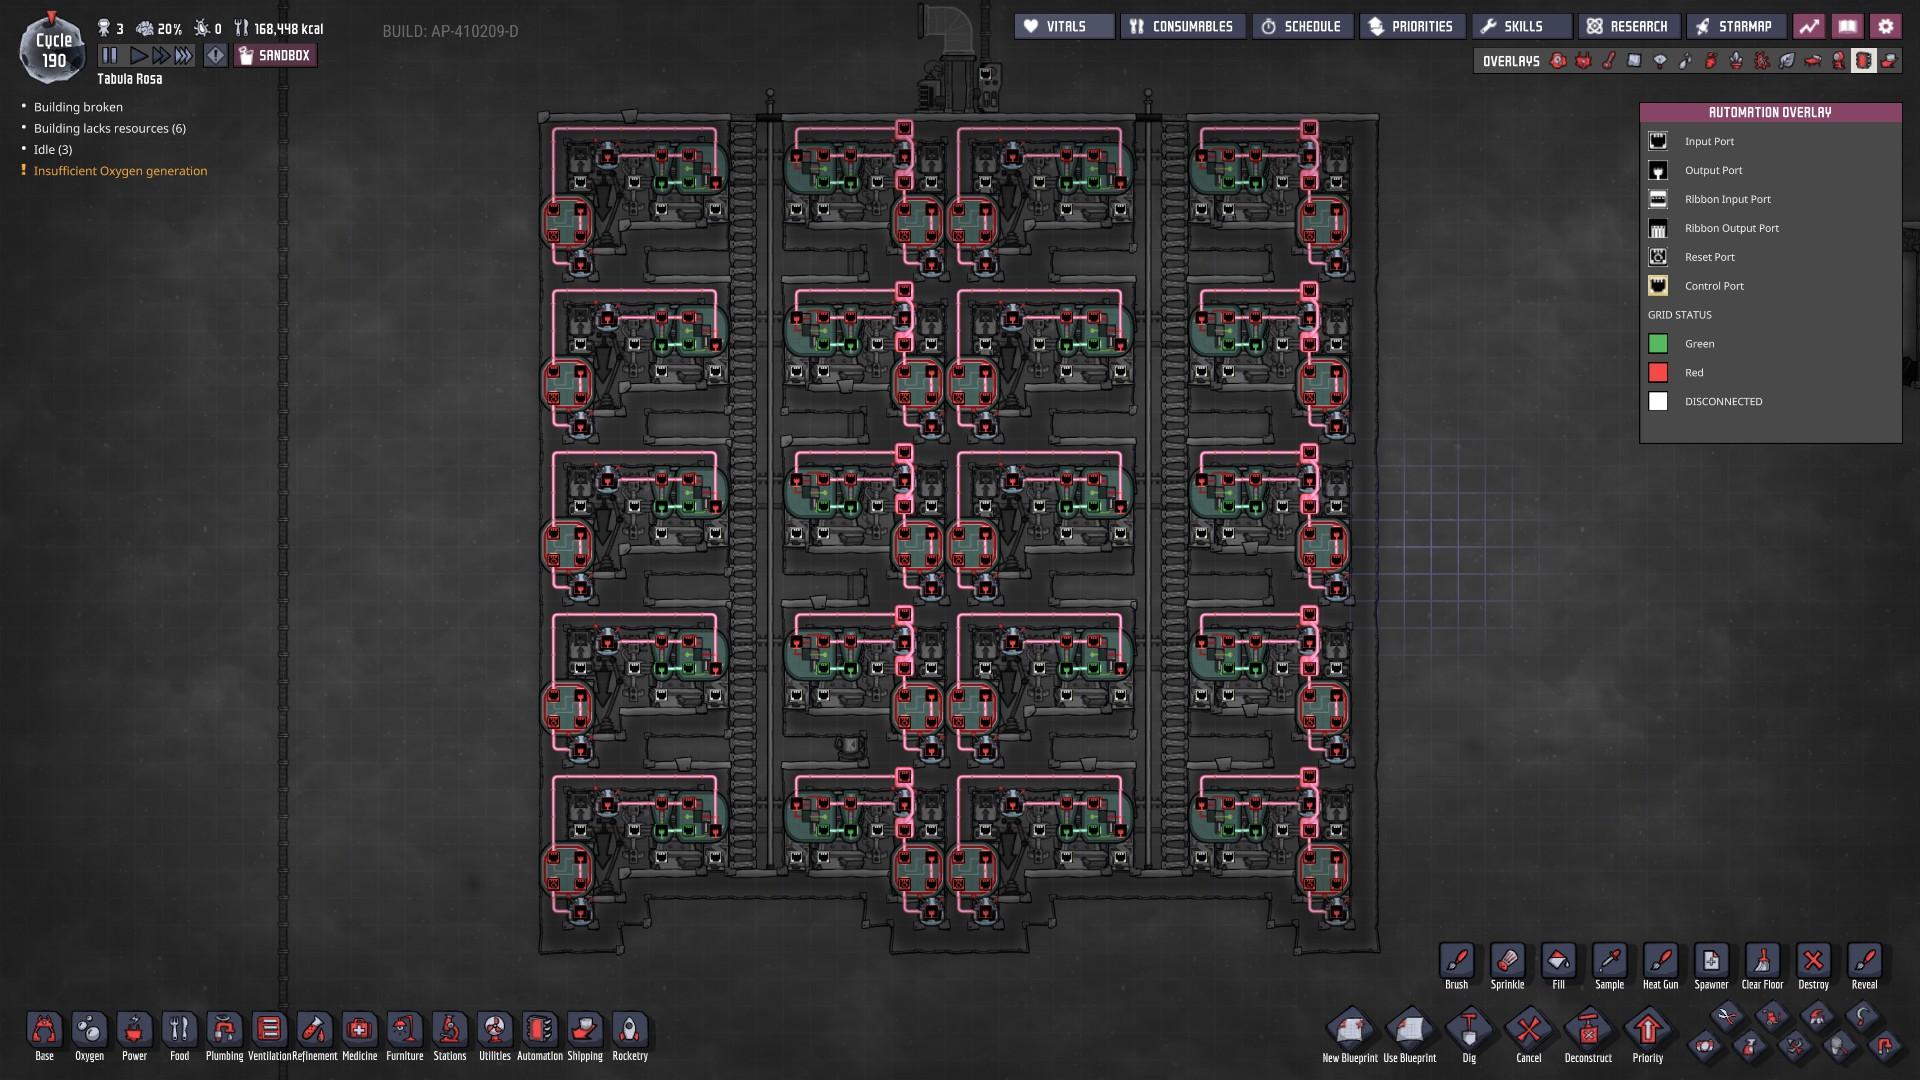Expand the Idle (3) notification
Viewport: 1920px width, 1080px height.
53,149
